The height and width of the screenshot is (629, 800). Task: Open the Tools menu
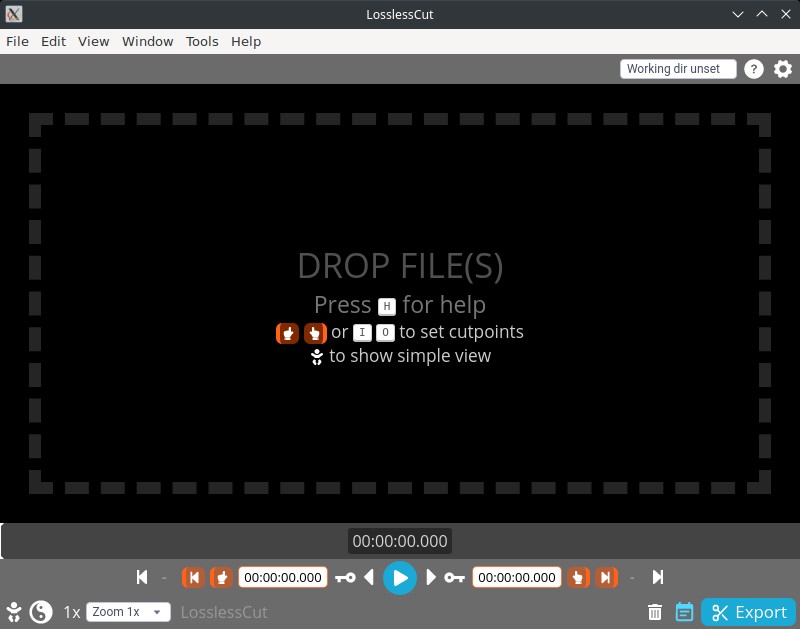pyautogui.click(x=202, y=41)
